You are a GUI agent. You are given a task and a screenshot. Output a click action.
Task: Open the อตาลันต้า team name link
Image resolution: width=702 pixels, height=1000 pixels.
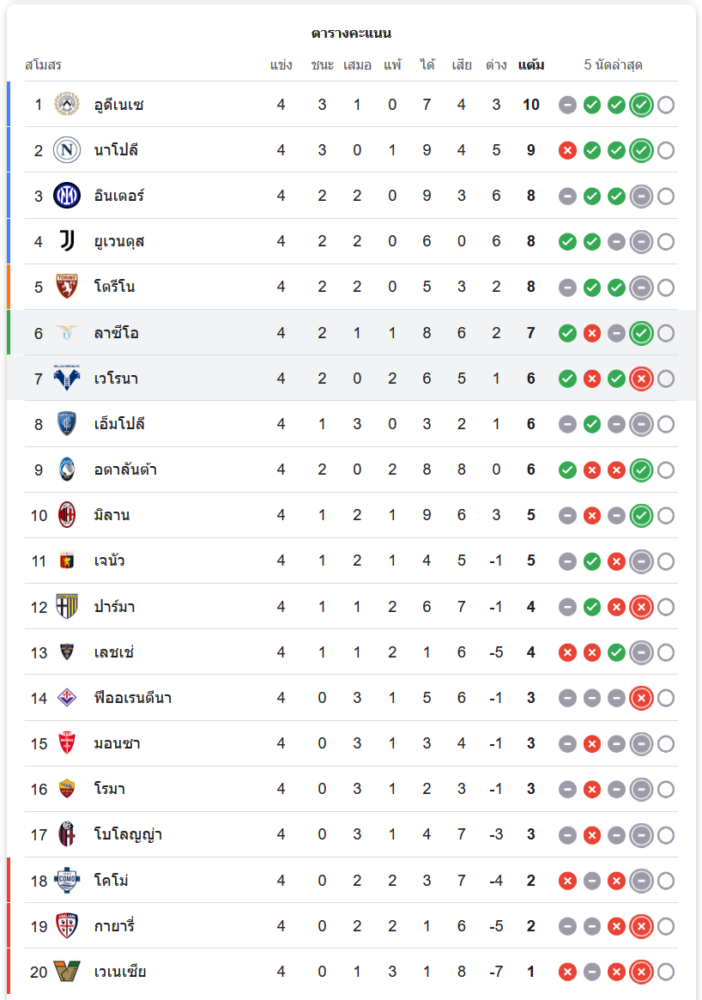[125, 470]
